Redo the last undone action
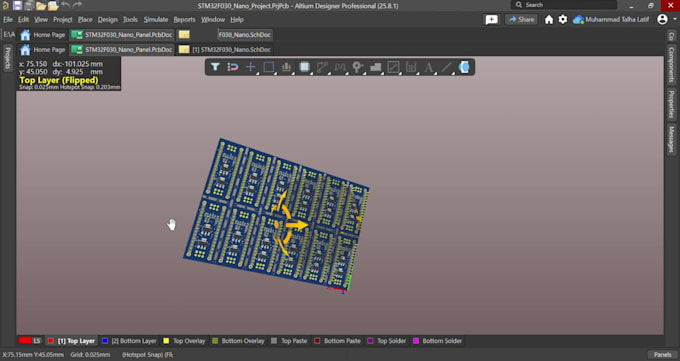This screenshot has height=361, width=680. click(77, 5)
